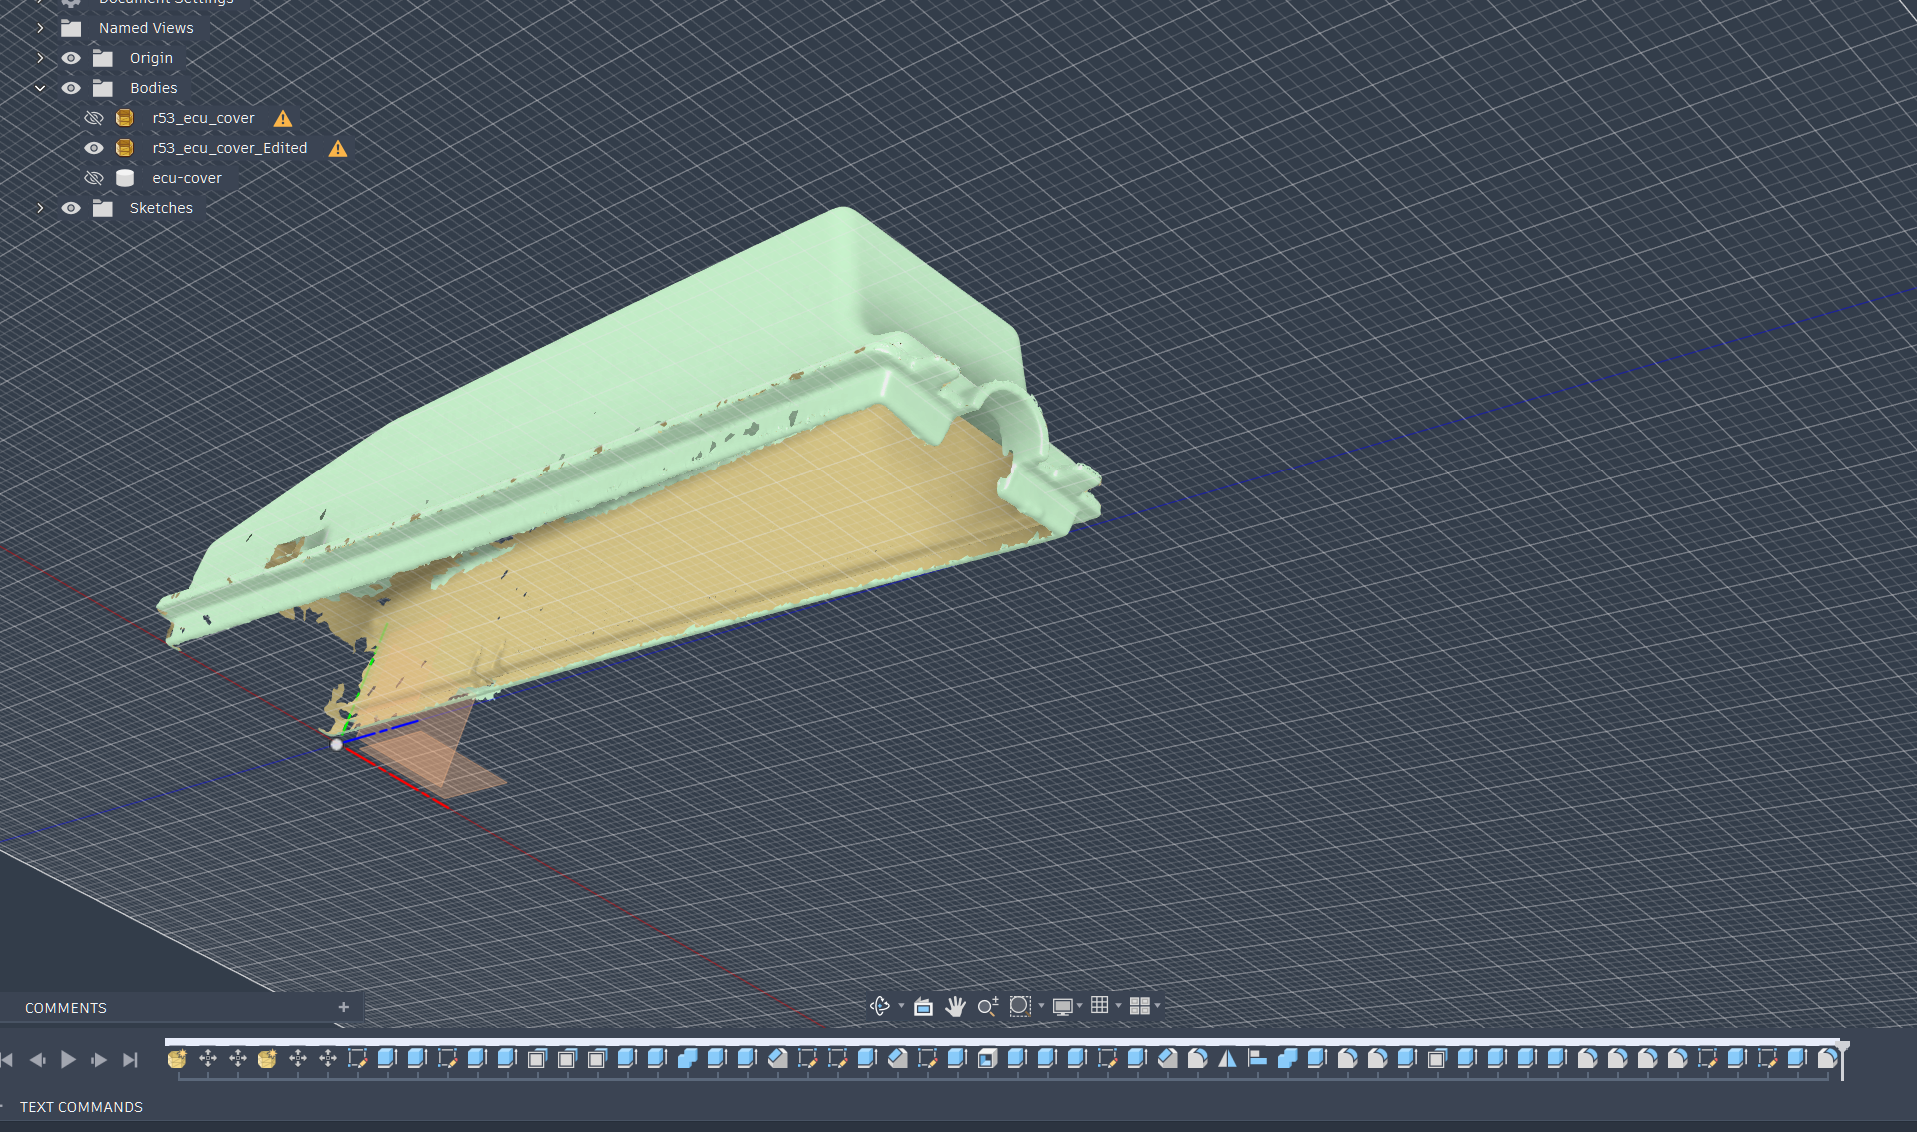Select ecu-cover in browser tree
Screen dimensions: 1917x1132
tap(187, 178)
